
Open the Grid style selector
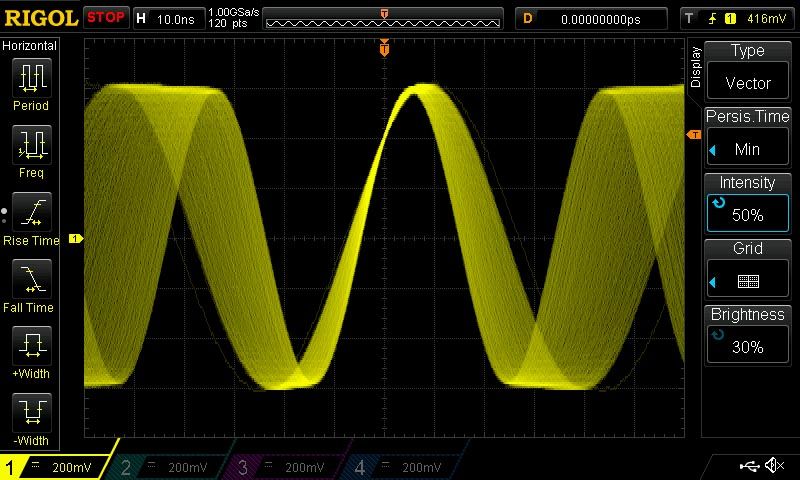coord(747,270)
